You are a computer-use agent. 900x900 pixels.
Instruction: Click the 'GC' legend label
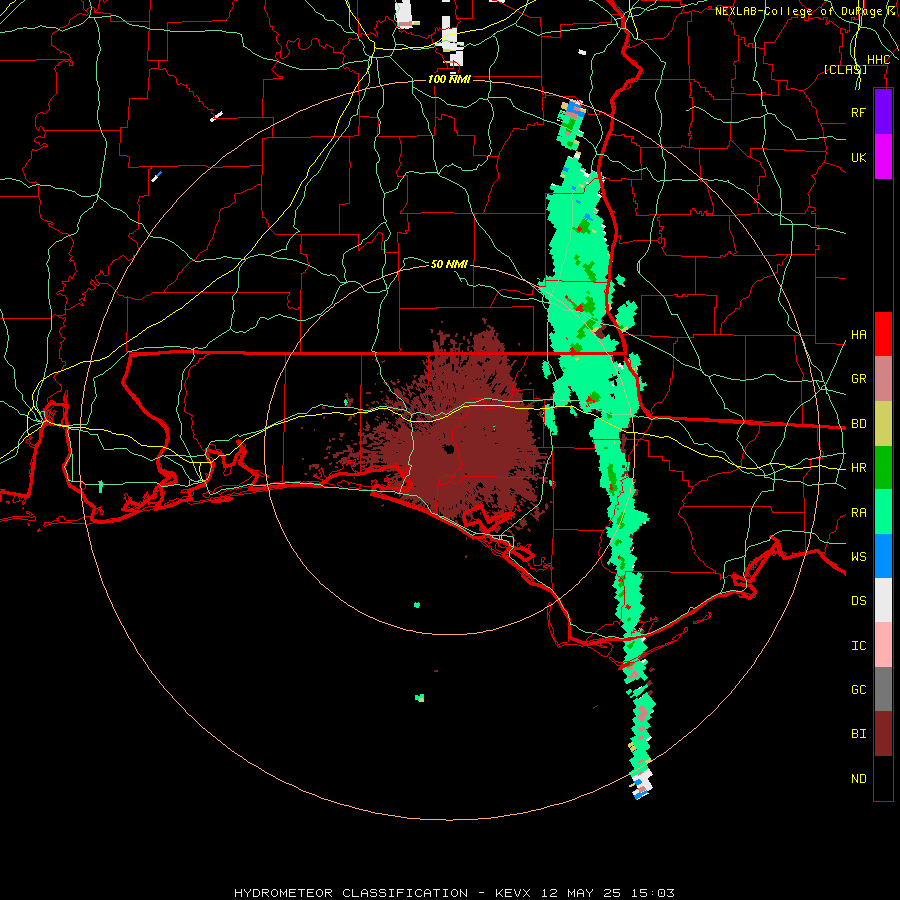pyautogui.click(x=858, y=690)
